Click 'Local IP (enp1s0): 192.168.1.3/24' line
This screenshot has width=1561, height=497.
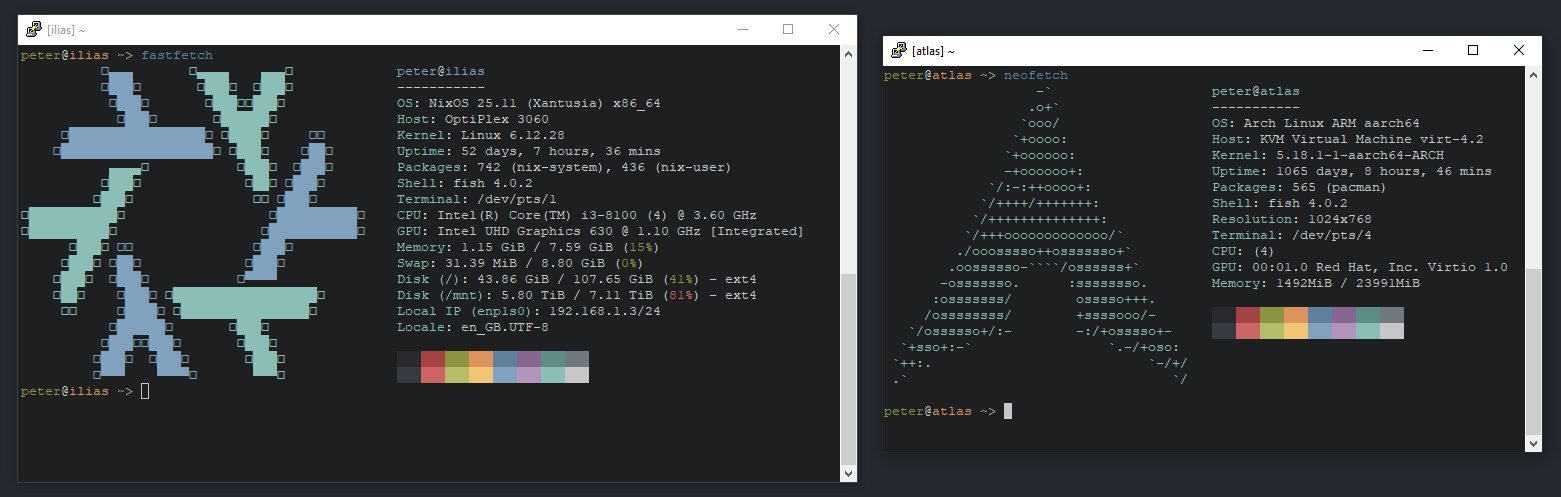pyautogui.click(x=528, y=311)
